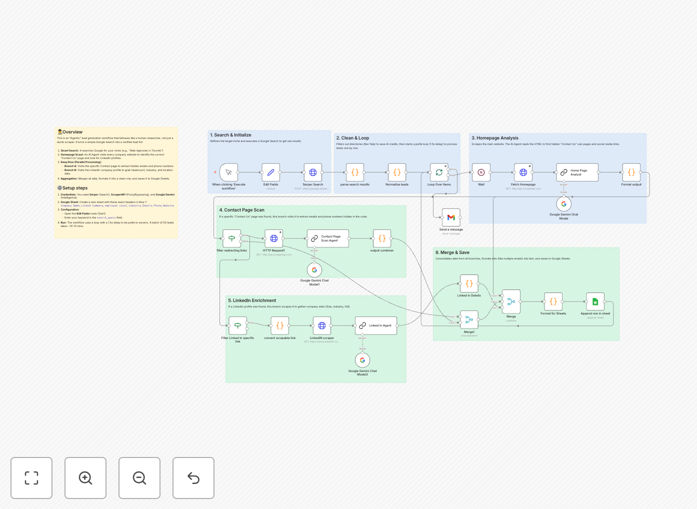Select the yellow Overview sticky note

tap(116, 183)
